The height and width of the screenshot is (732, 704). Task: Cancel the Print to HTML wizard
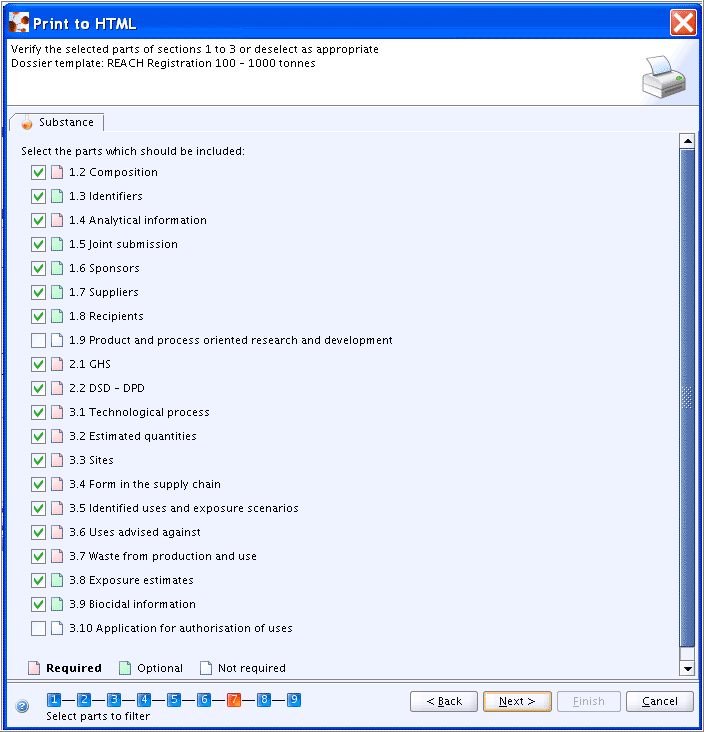pos(660,701)
